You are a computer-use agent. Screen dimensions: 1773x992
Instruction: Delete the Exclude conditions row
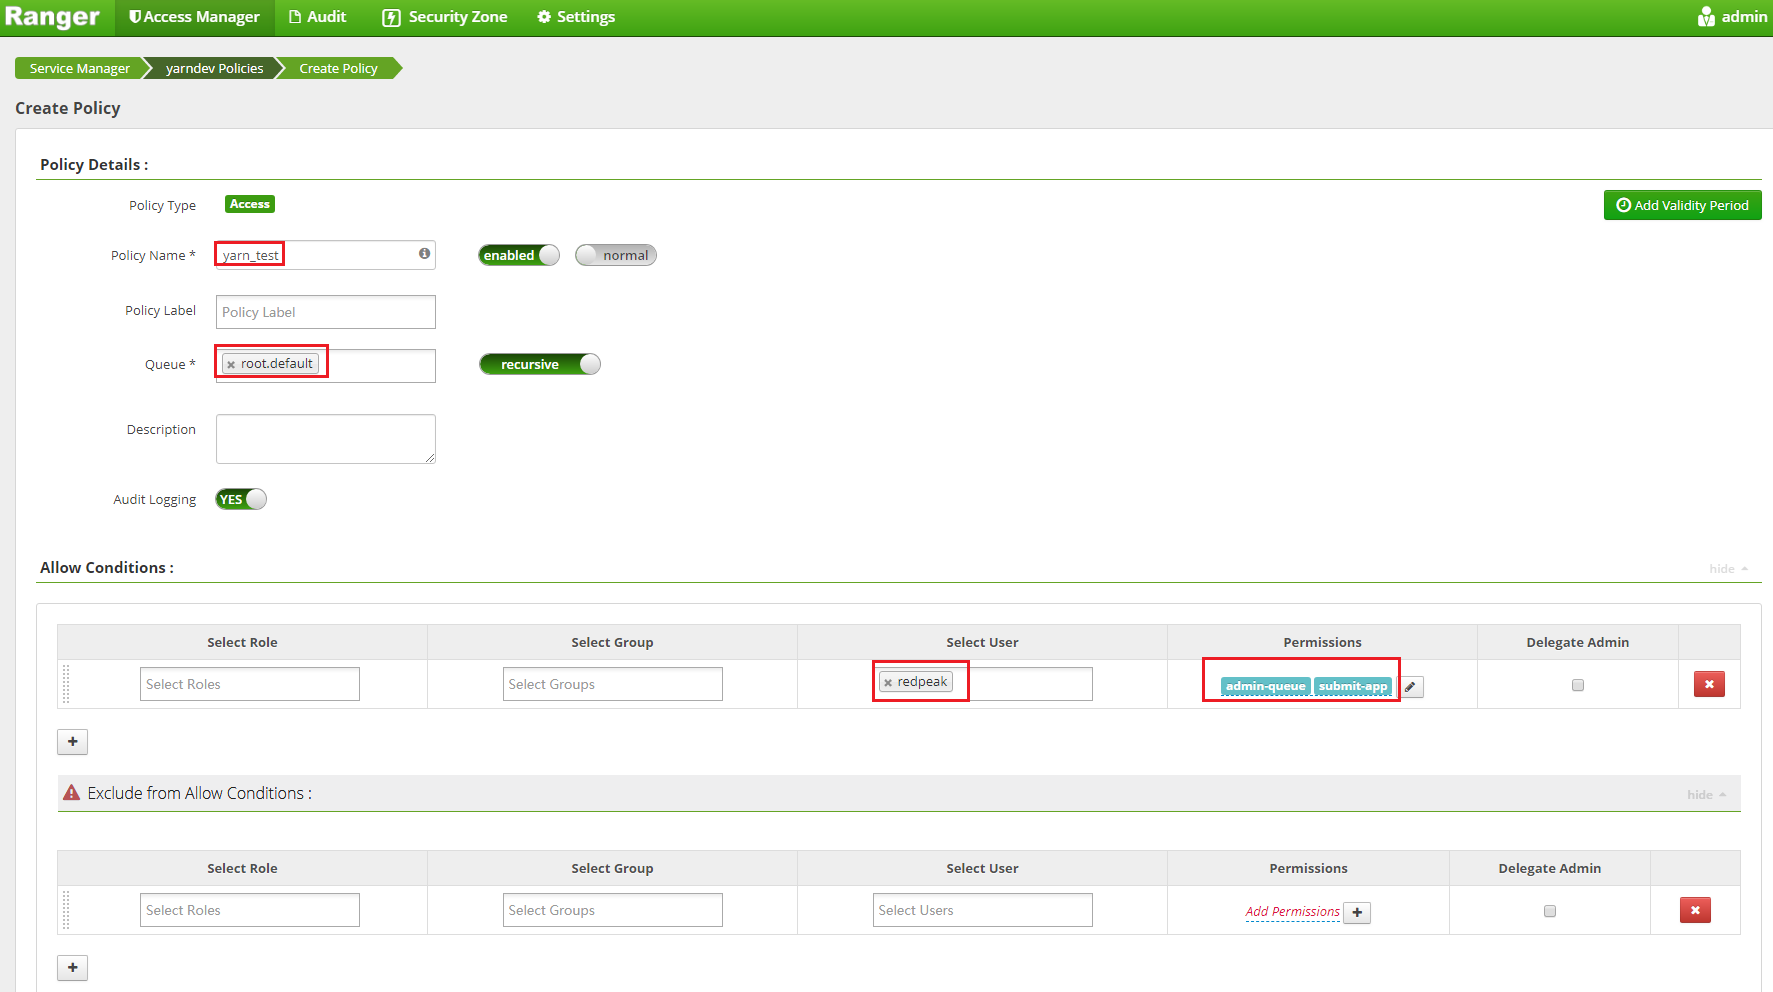[x=1695, y=910]
